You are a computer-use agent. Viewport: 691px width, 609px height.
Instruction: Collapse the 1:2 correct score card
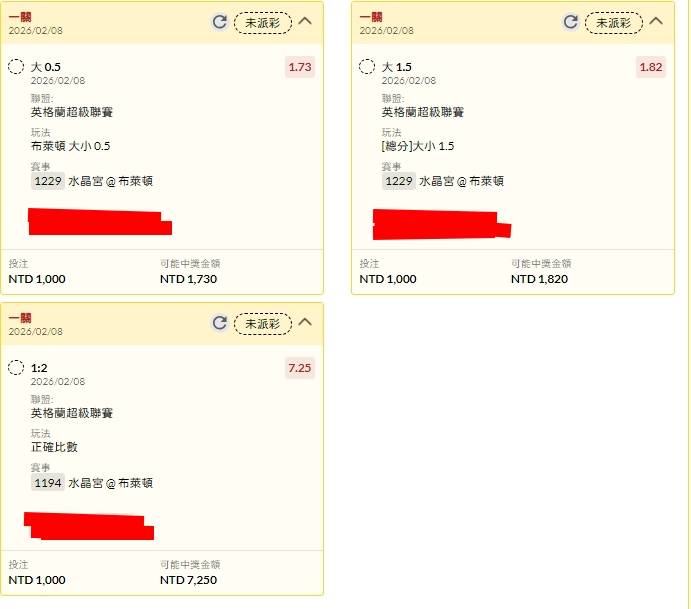(x=305, y=322)
